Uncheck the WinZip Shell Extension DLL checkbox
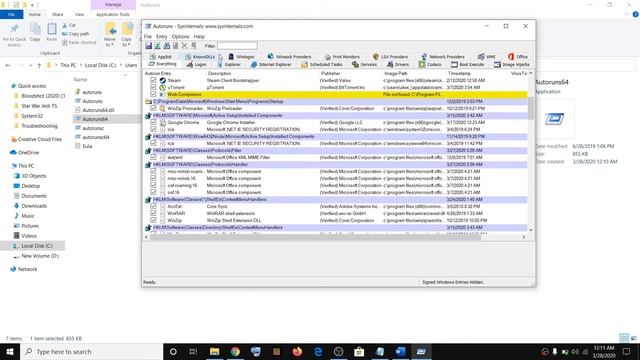Image resolution: width=640 pixels, height=360 pixels. pyautogui.click(x=153, y=220)
